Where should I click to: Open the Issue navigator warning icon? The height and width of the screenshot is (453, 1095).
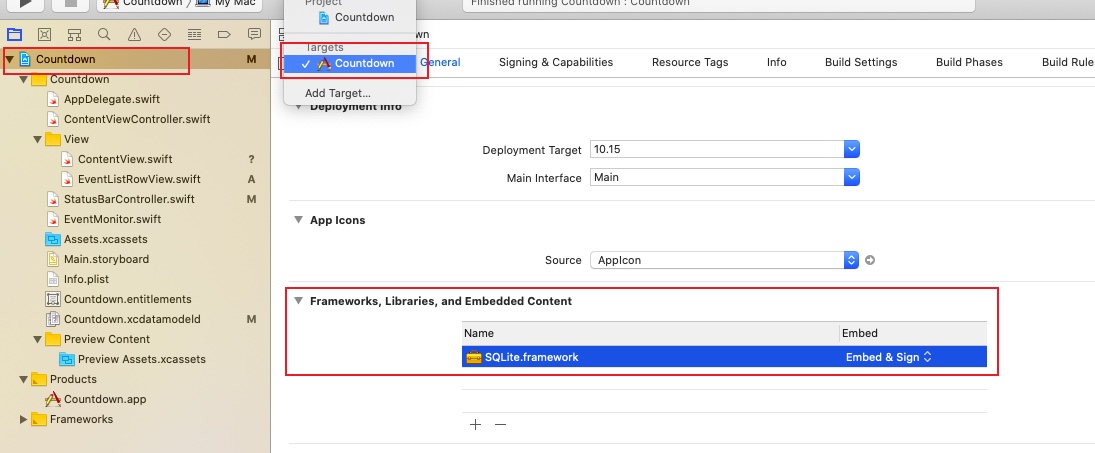pos(134,34)
